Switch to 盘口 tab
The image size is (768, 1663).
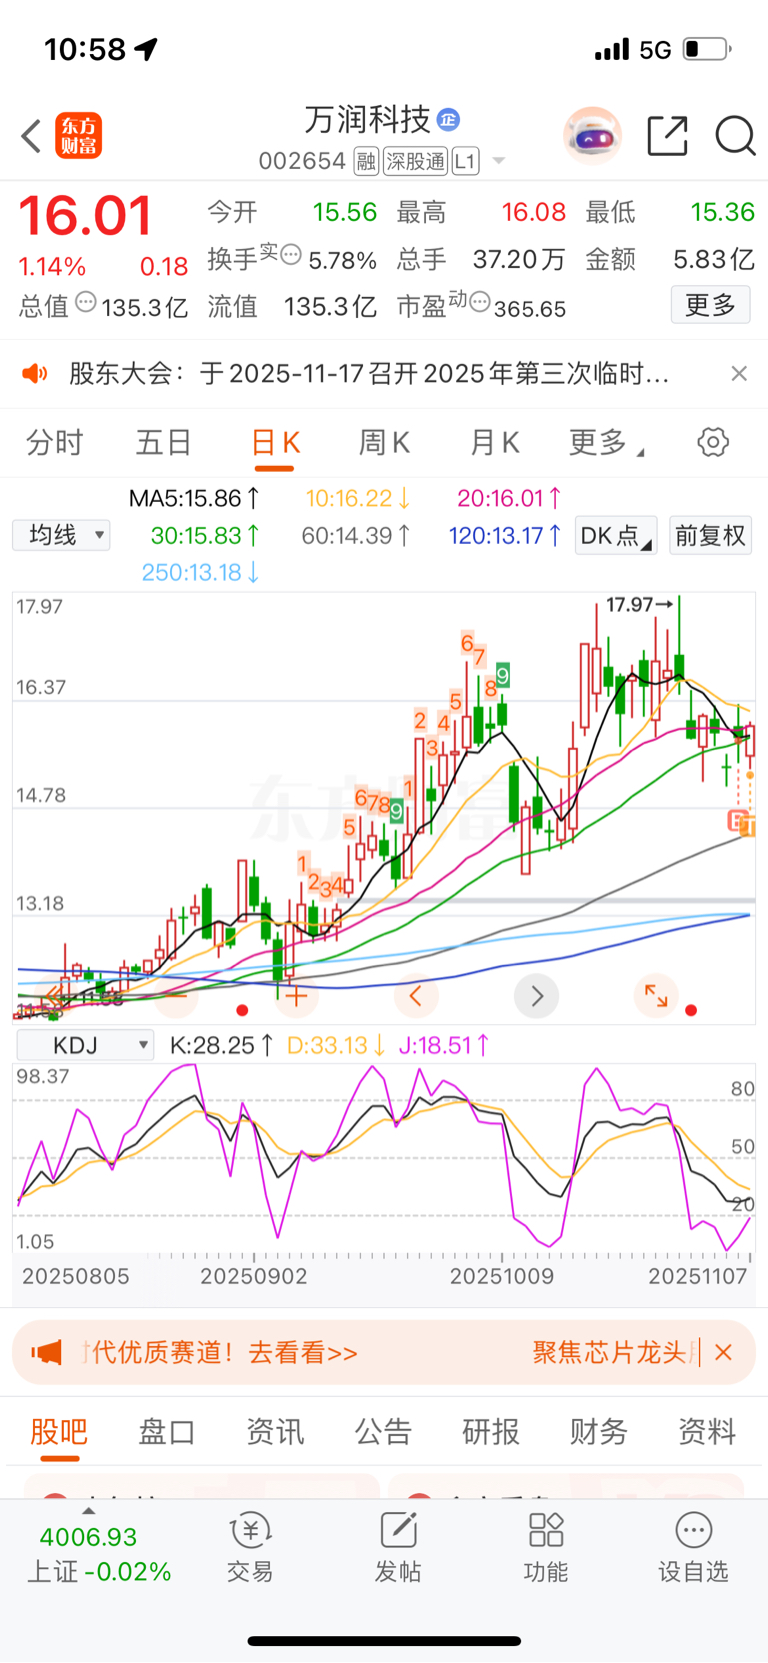166,1432
